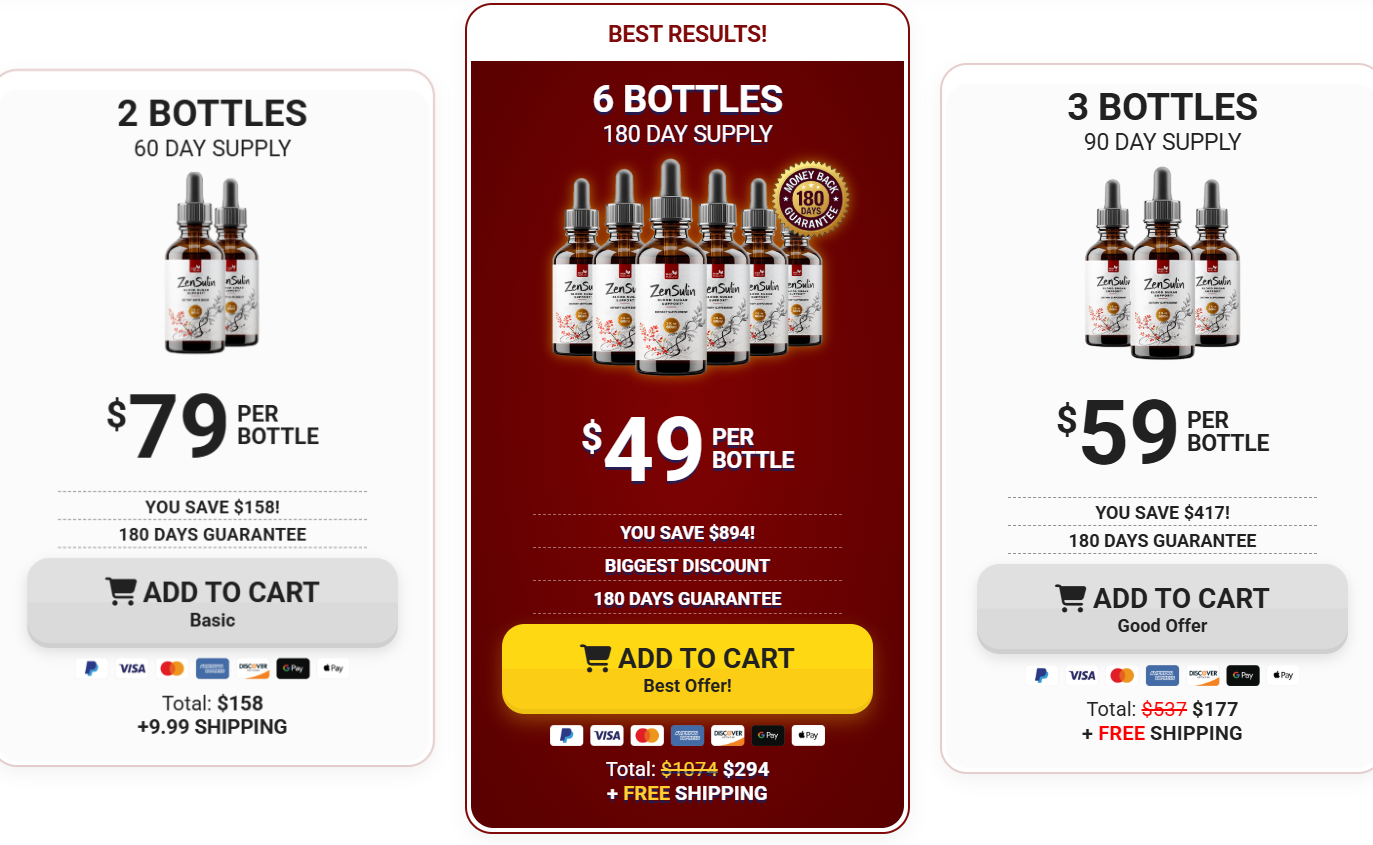
Task: Click Google Pay icon under the 2 Bottles offer
Action: tap(293, 668)
